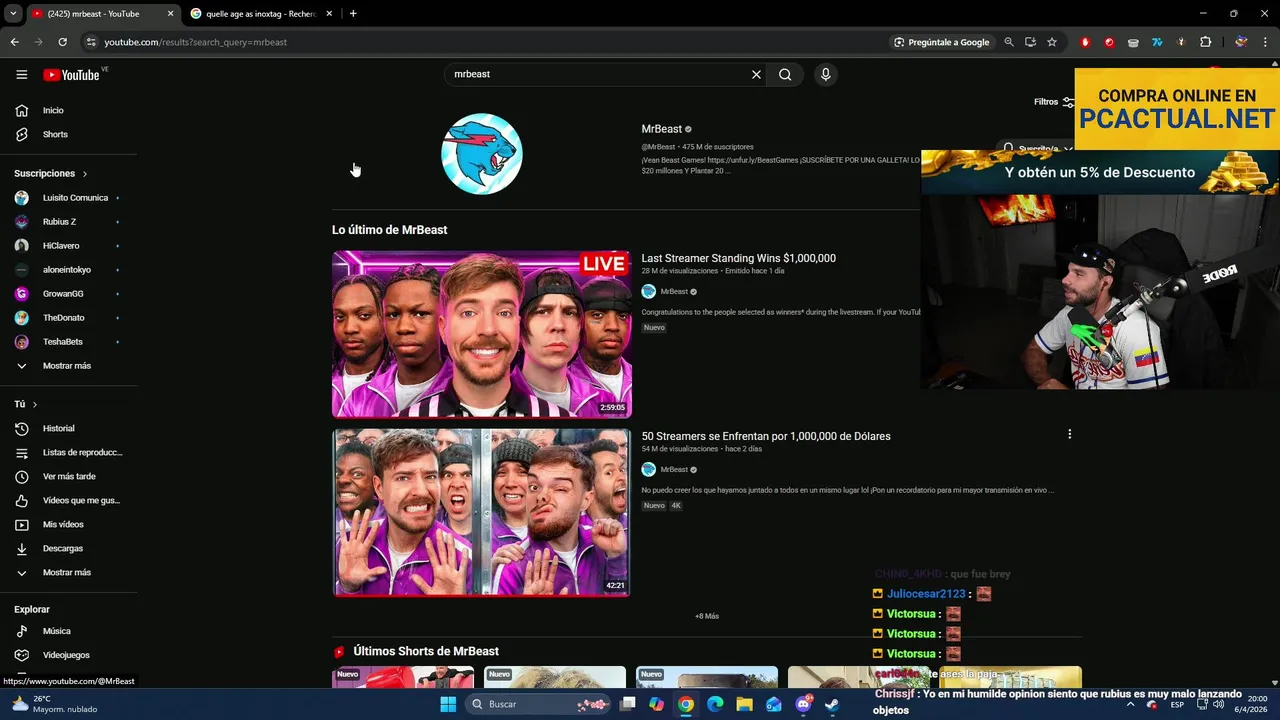1280x720 pixels.
Task: Open File Explorer from the taskbar
Action: click(744, 704)
